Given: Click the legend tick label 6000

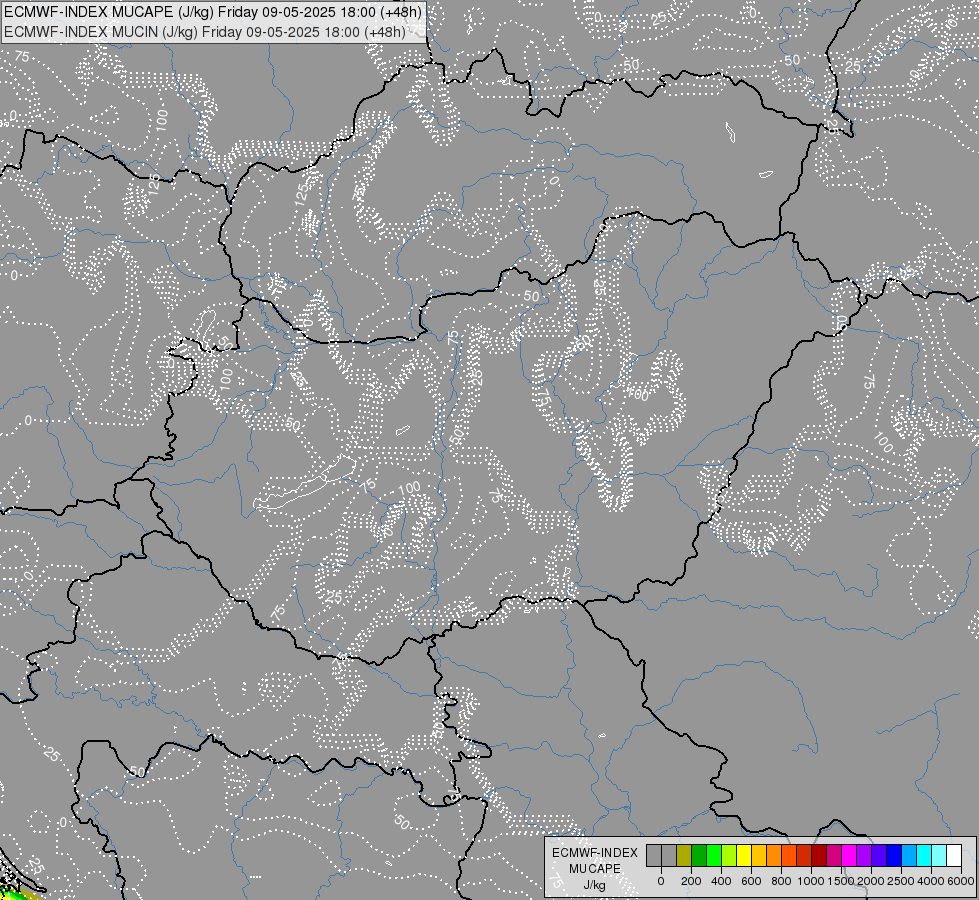Looking at the screenshot, I should [x=961, y=881].
